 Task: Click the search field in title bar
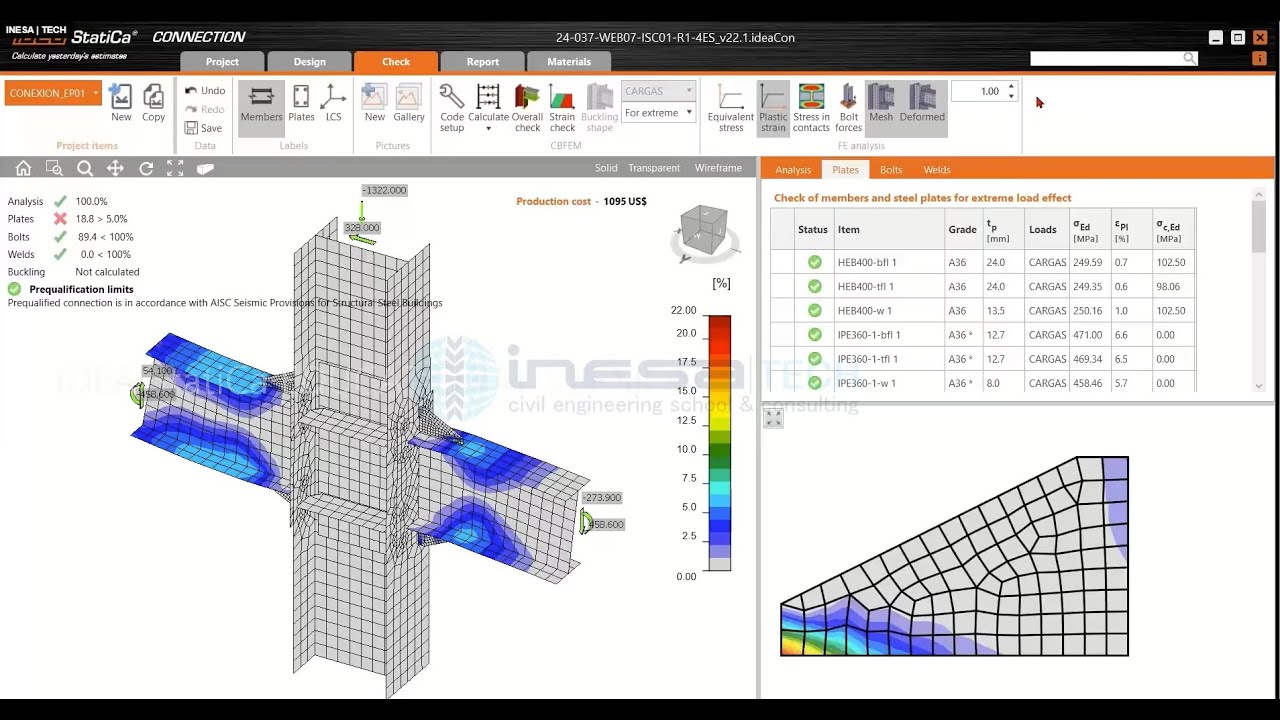click(x=1113, y=59)
